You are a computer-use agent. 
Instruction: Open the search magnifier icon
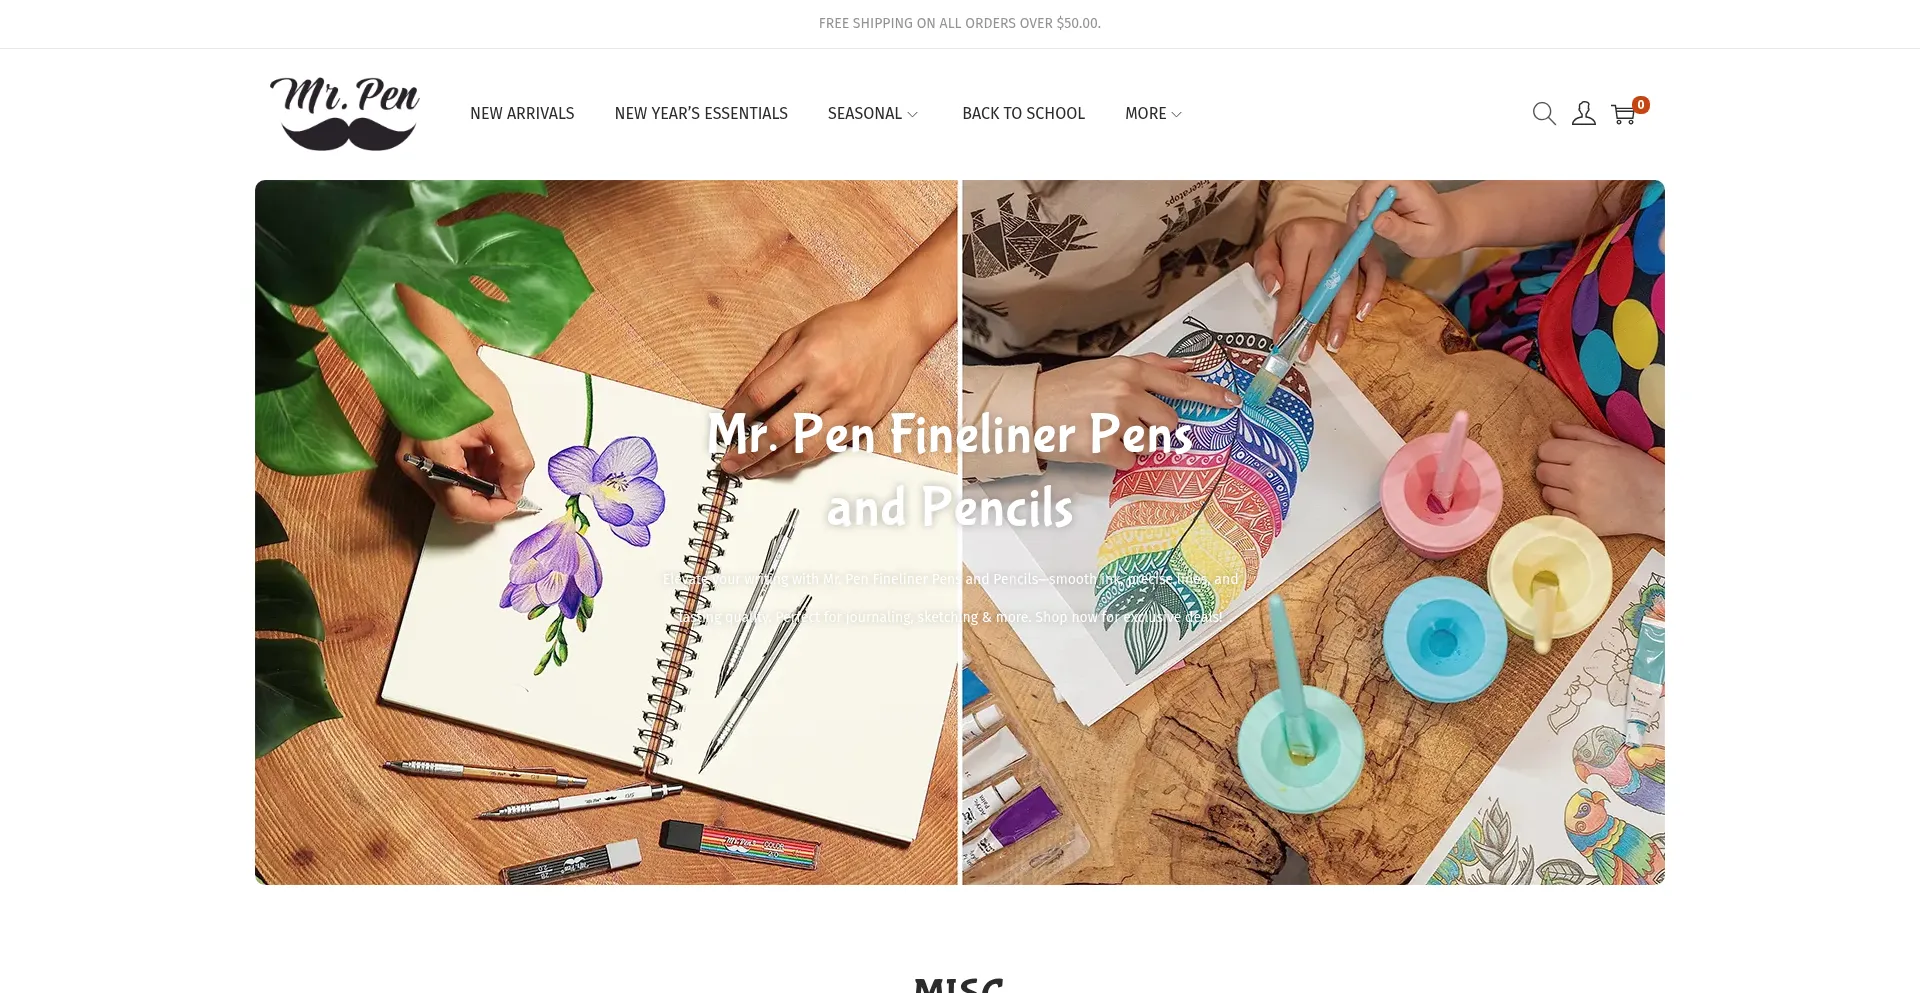point(1544,114)
